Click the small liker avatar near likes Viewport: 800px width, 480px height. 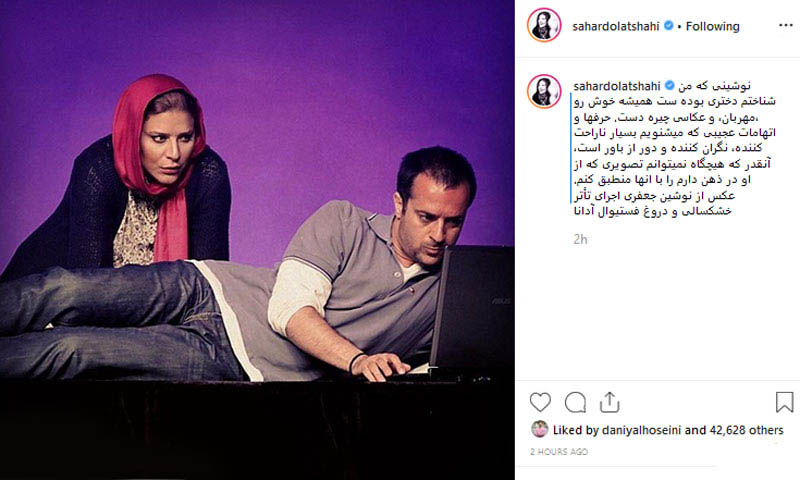(x=539, y=429)
